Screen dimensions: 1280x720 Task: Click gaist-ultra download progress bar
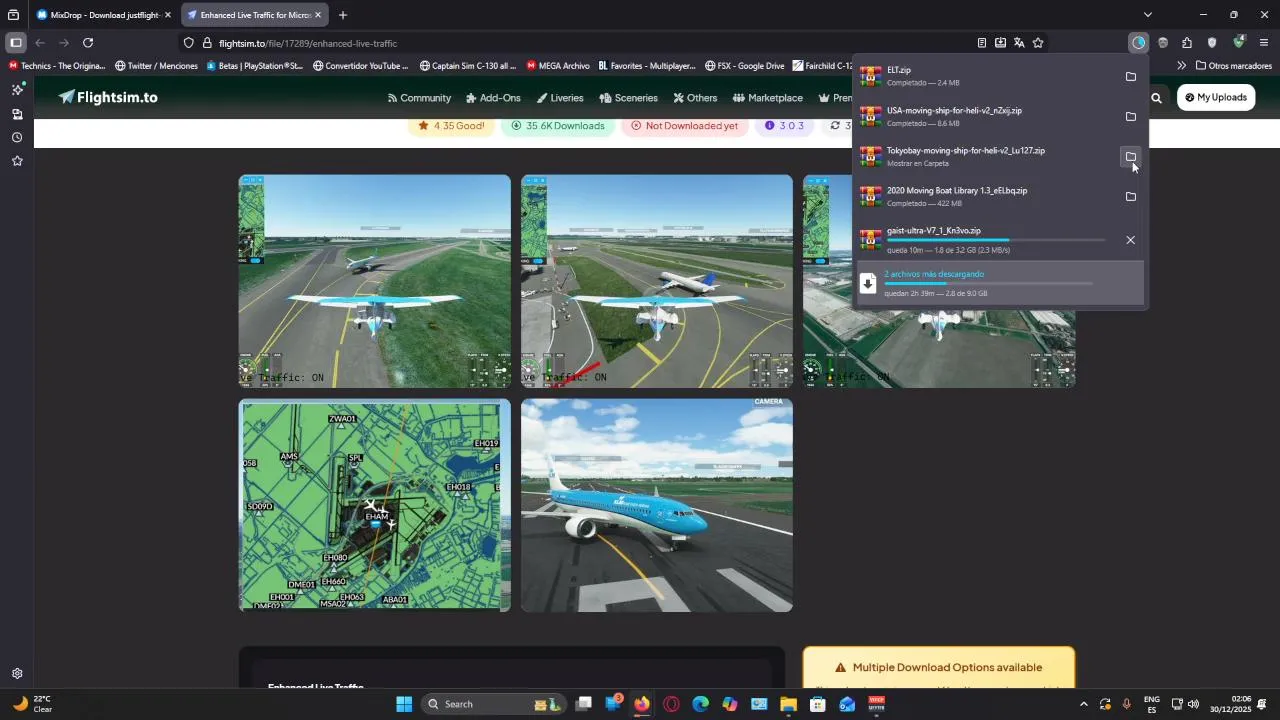click(x=996, y=240)
